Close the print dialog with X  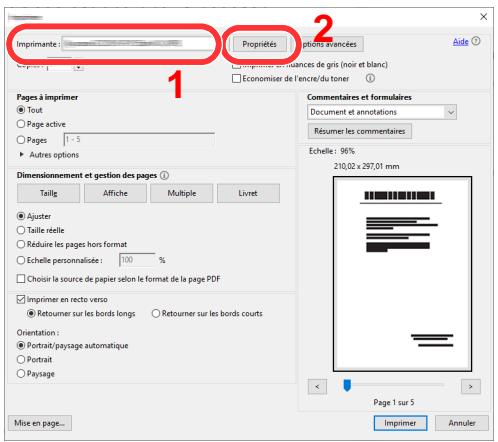[483, 17]
